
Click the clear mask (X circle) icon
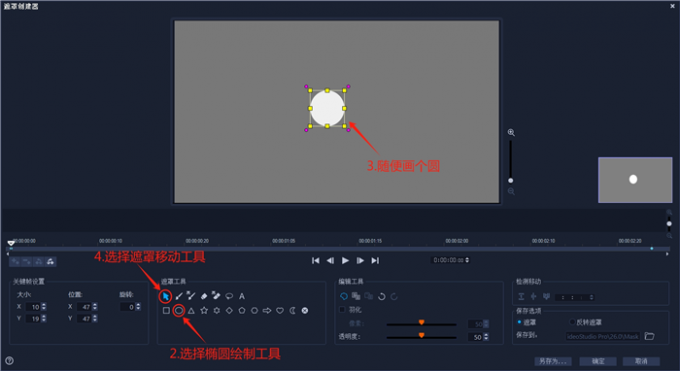[305, 310]
